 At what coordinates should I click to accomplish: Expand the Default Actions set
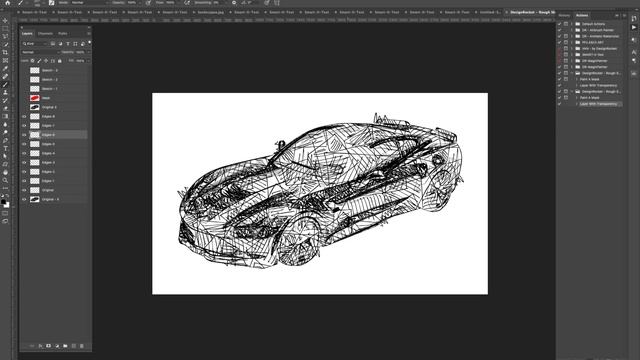[572, 24]
